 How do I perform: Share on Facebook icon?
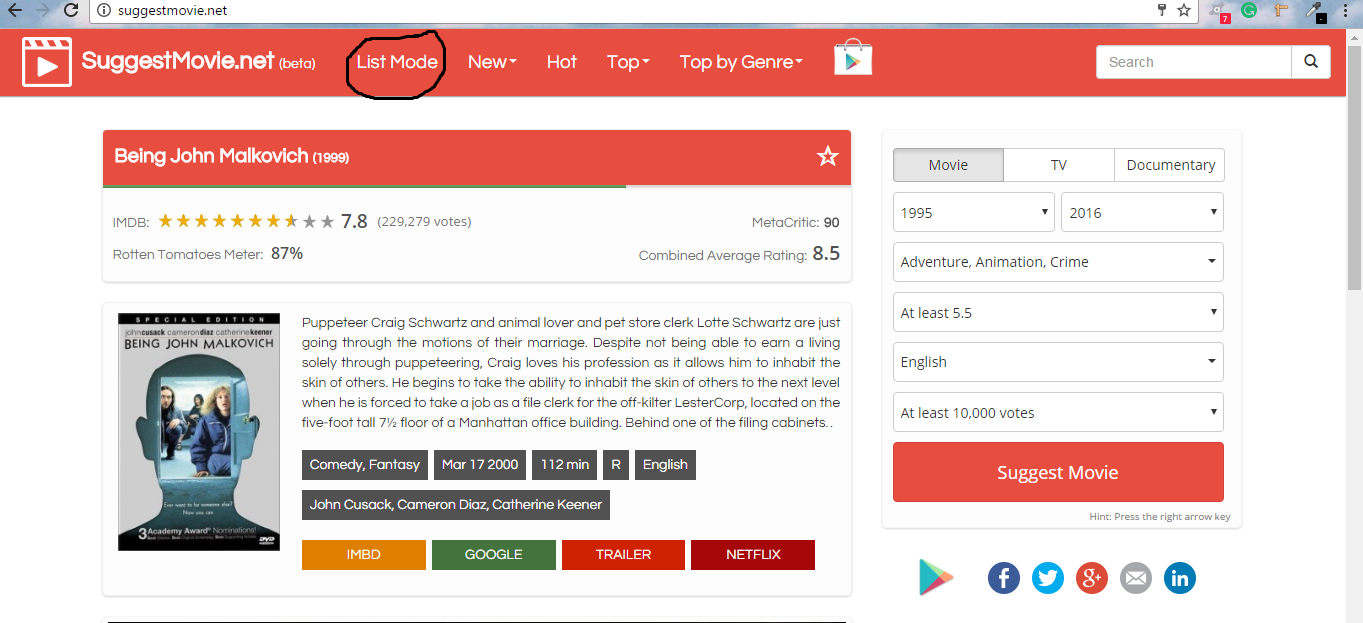pos(1004,578)
